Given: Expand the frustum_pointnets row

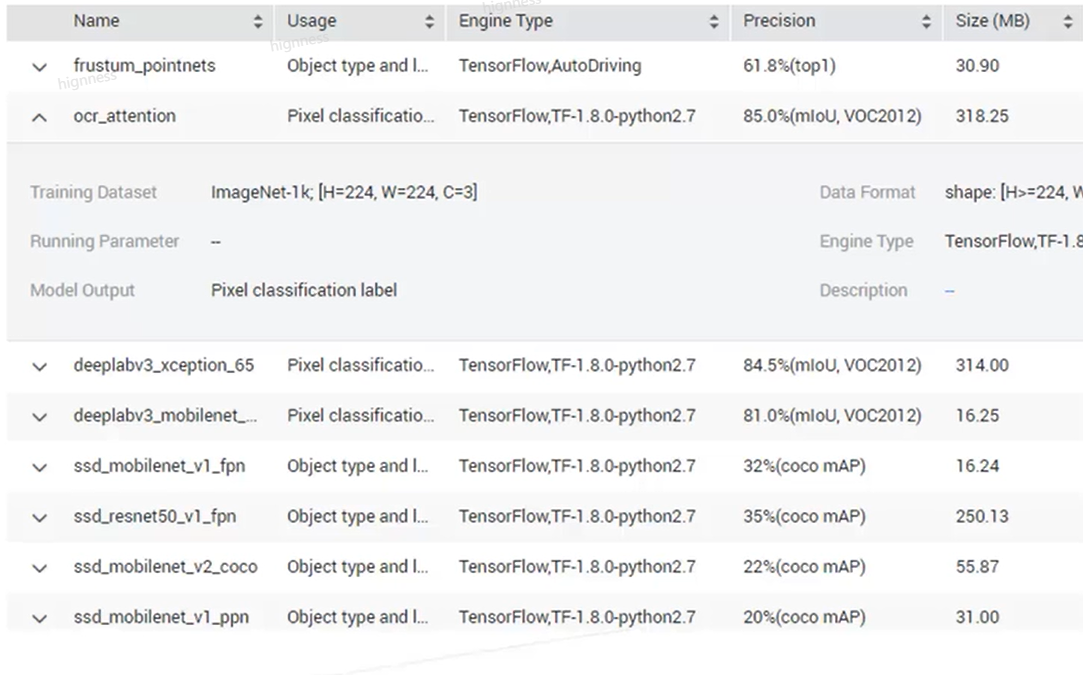Looking at the screenshot, I should tap(40, 67).
